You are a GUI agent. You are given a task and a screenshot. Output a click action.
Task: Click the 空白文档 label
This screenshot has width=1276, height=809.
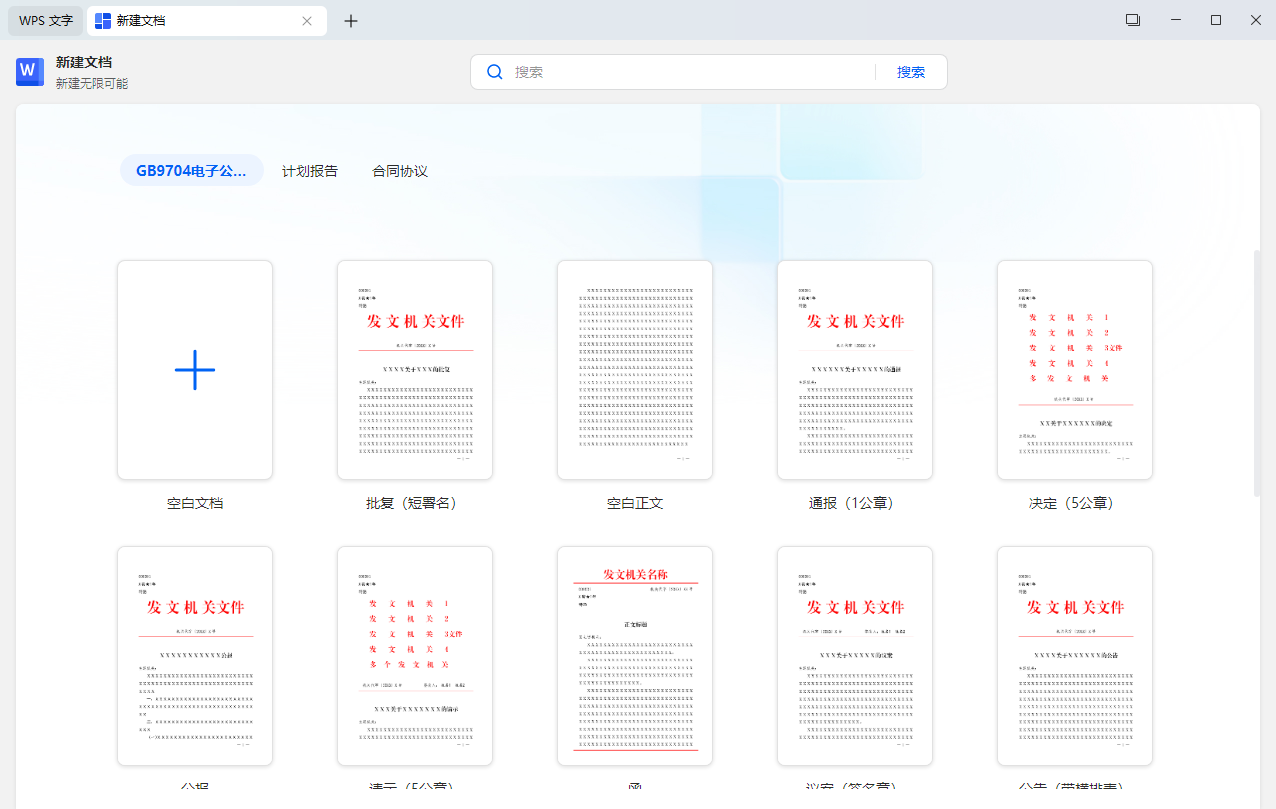click(195, 503)
